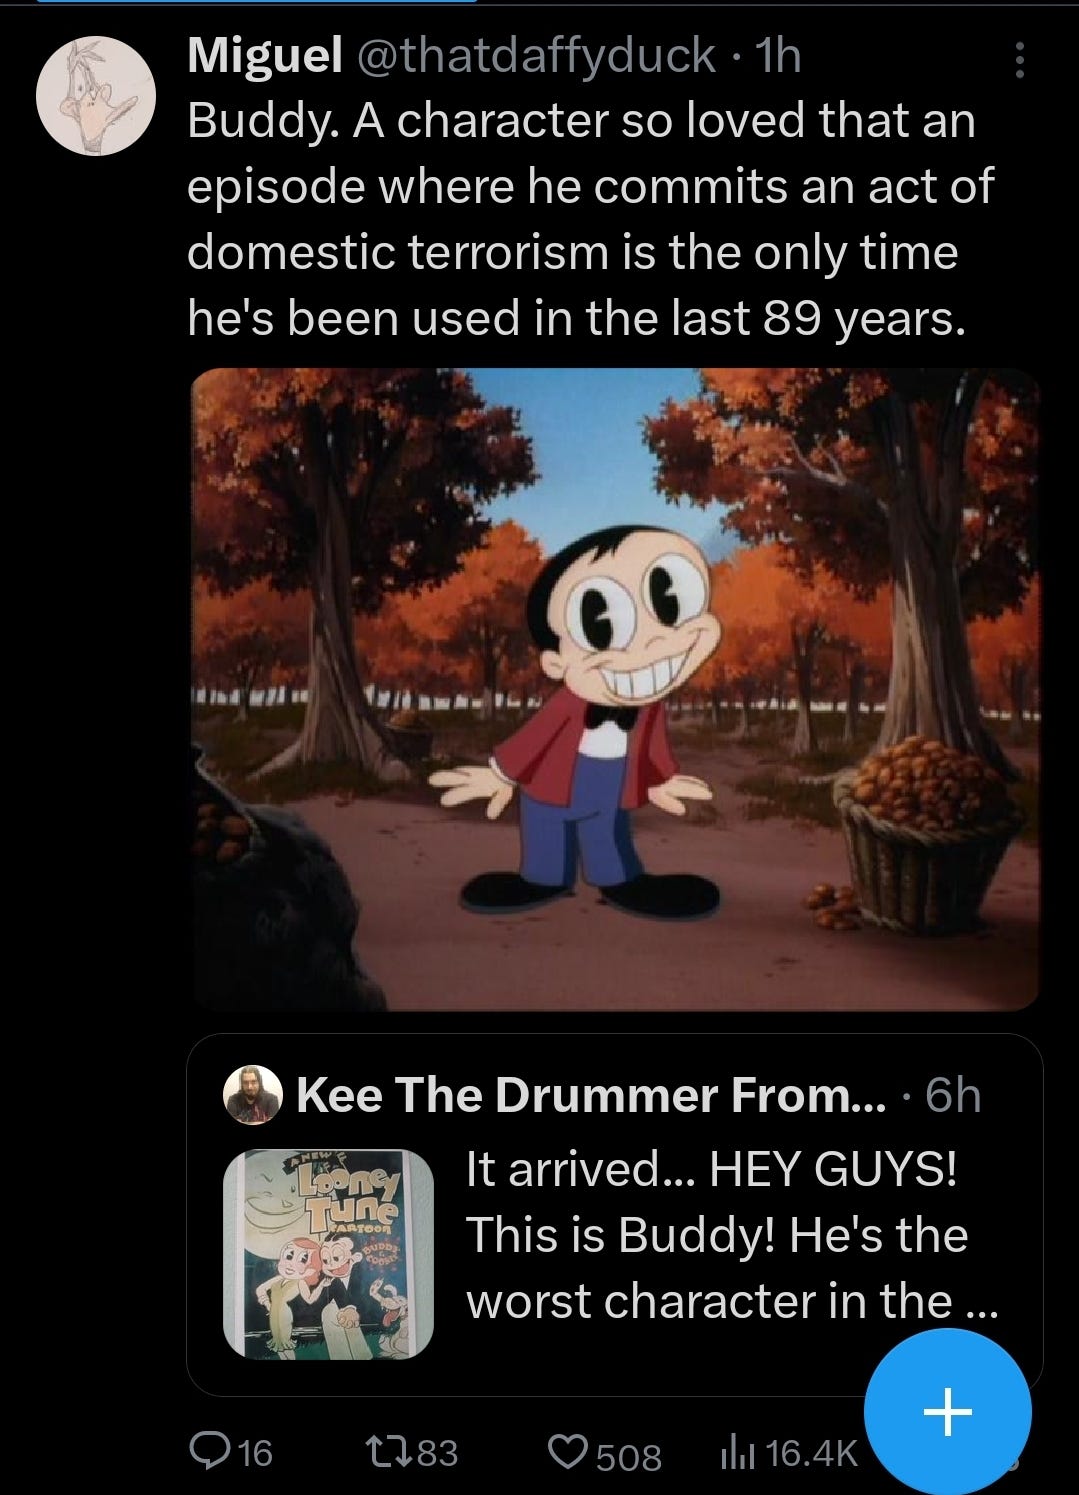Open the Kee The Drummer From... name
1079x1495 pixels.
pos(591,1095)
